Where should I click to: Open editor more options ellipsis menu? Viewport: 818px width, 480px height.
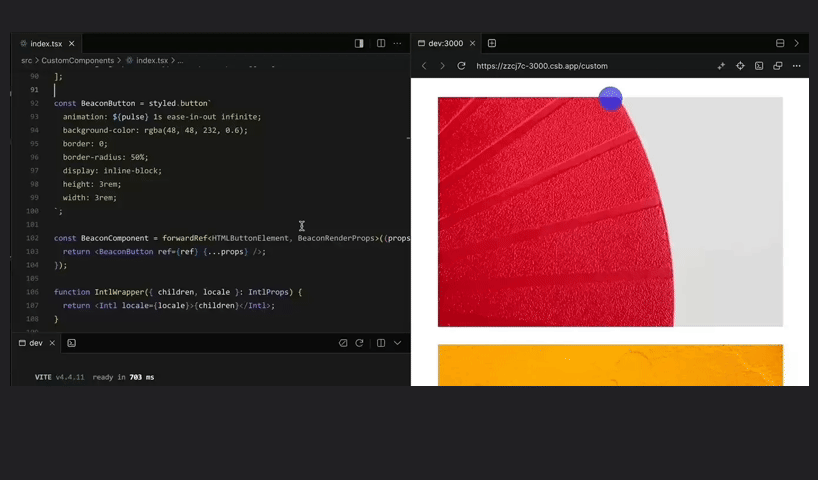click(397, 44)
